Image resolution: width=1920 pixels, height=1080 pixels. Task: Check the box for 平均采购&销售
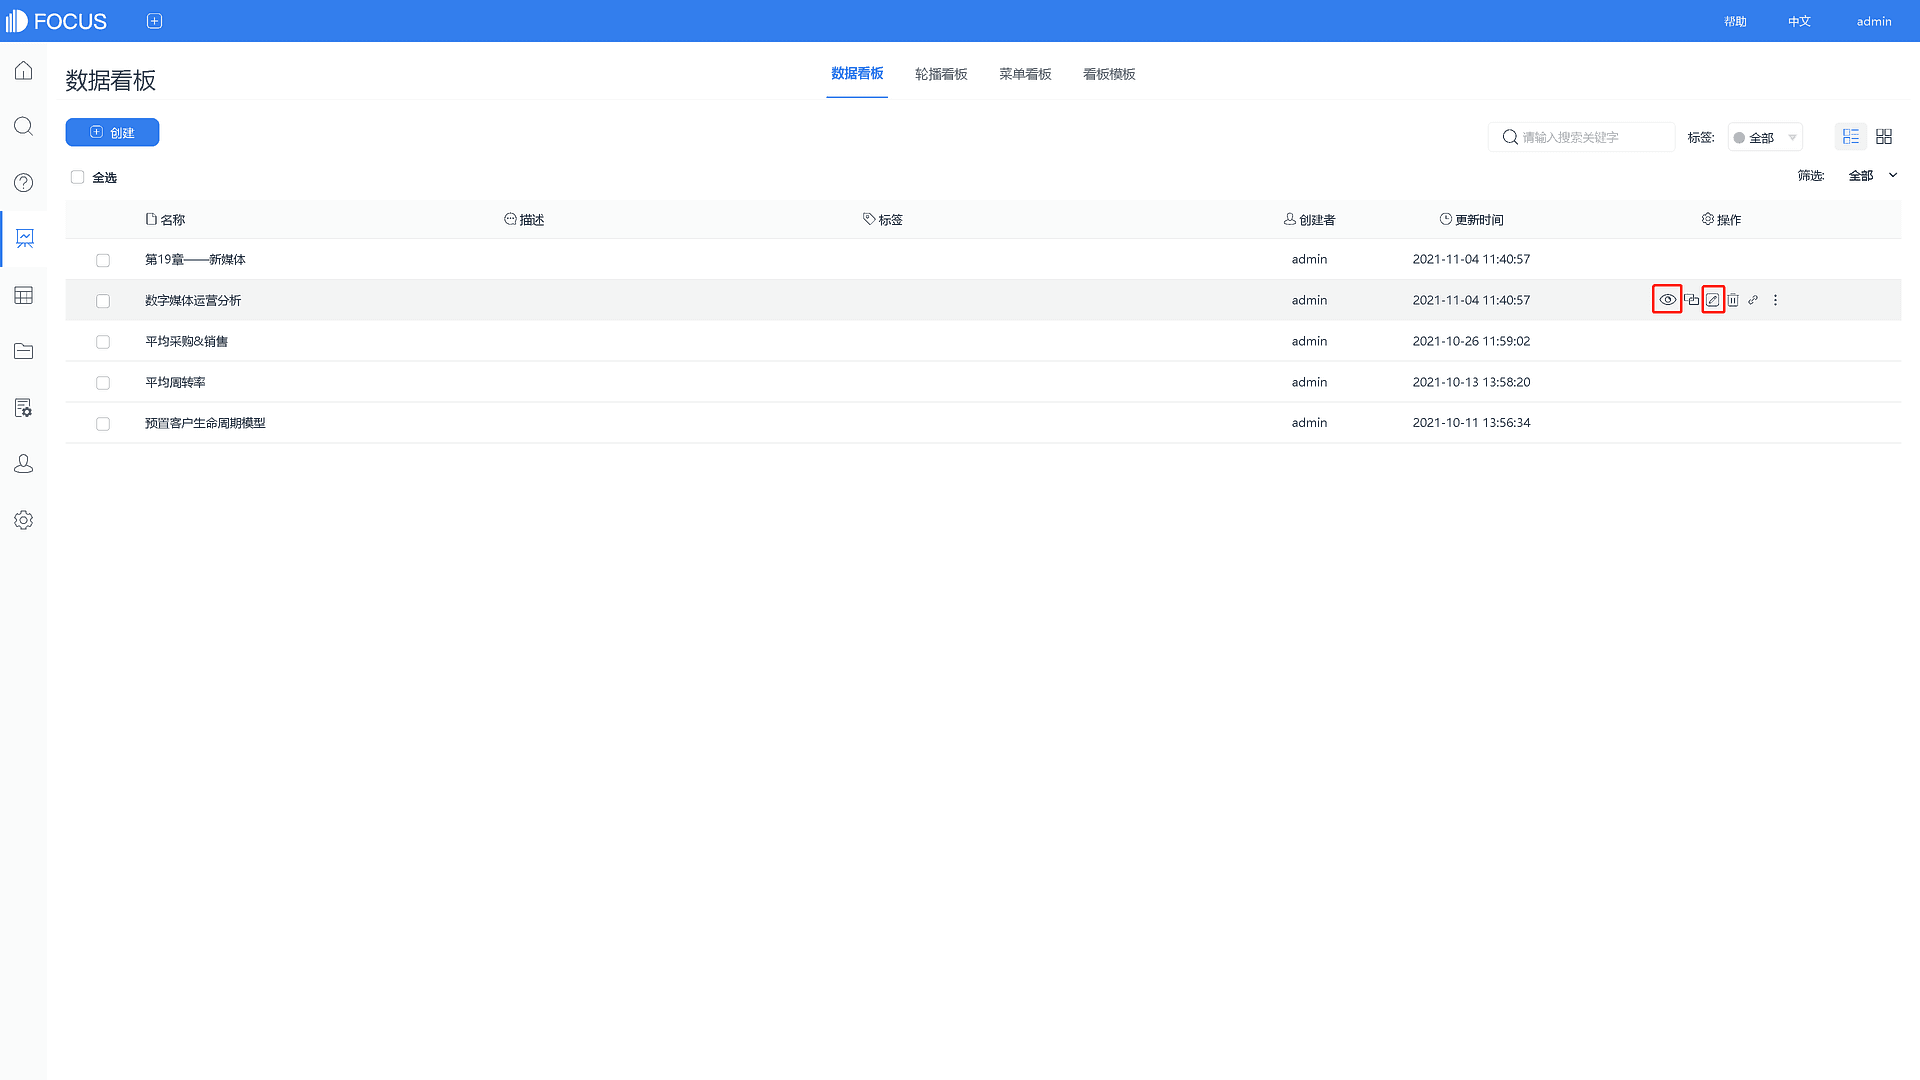tap(103, 342)
